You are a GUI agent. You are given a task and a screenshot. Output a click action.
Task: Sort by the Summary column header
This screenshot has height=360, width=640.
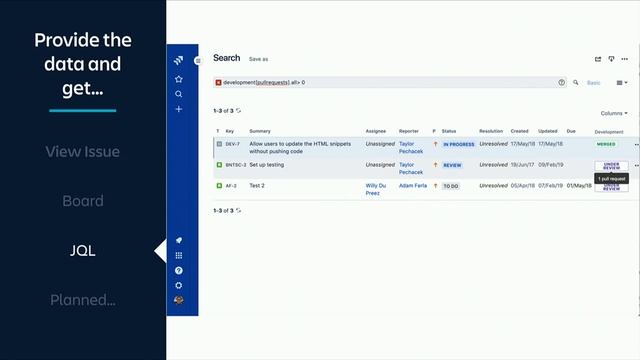tap(260, 131)
